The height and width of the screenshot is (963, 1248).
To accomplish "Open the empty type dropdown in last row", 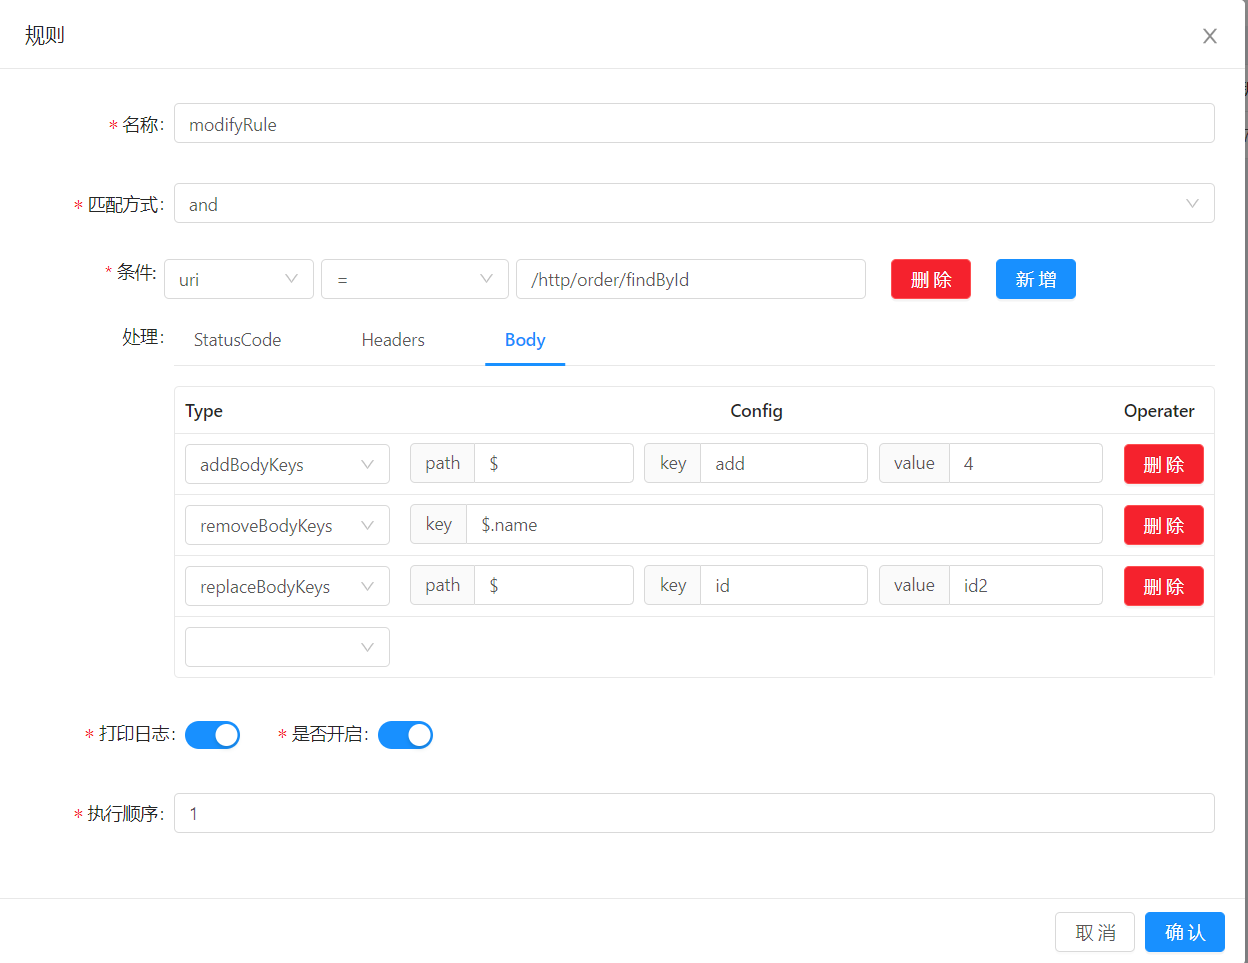I will pos(287,647).
